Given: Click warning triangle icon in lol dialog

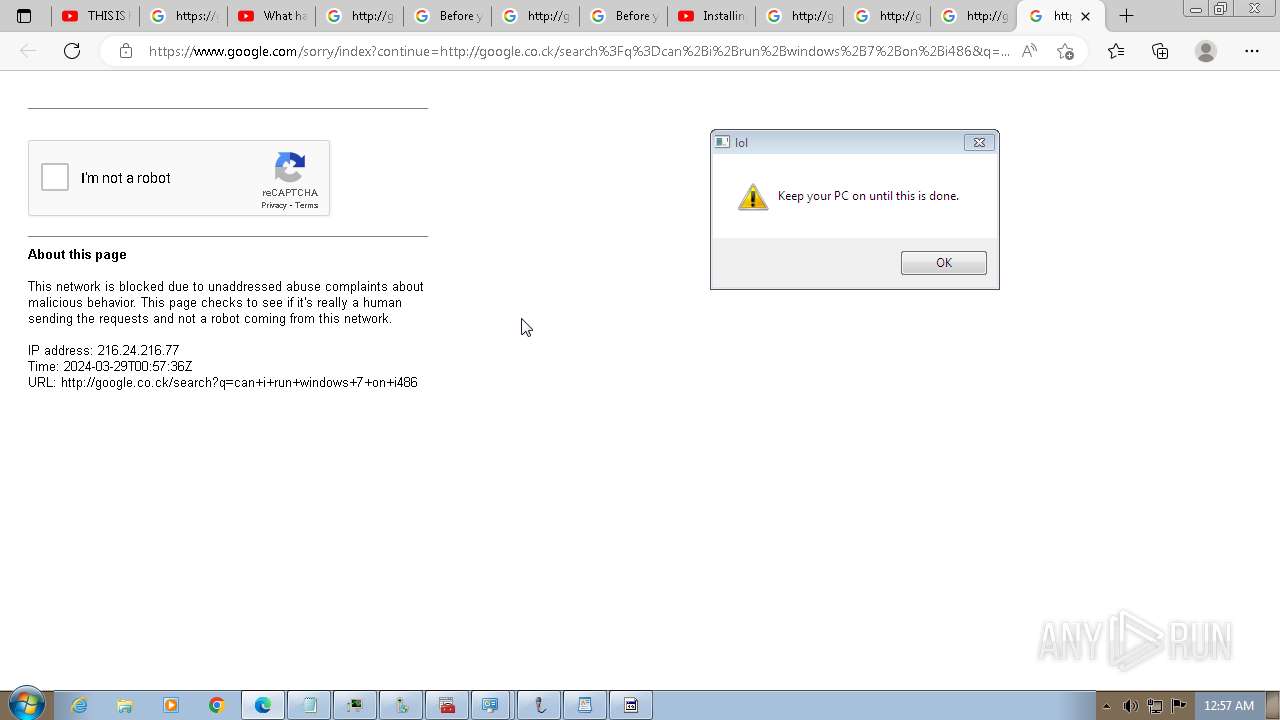Looking at the screenshot, I should [x=753, y=197].
